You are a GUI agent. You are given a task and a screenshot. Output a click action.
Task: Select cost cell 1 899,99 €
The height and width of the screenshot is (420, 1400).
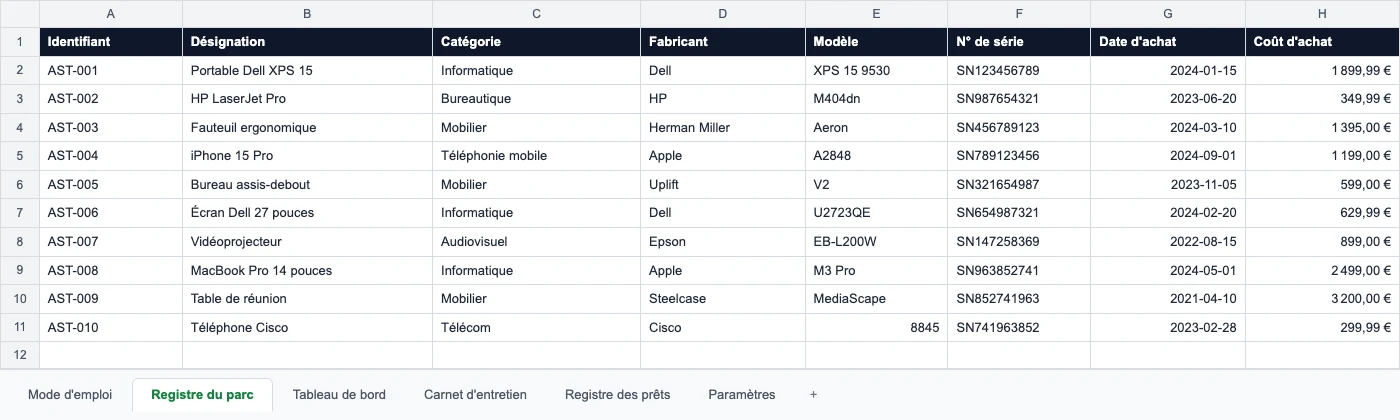tap(1323, 71)
